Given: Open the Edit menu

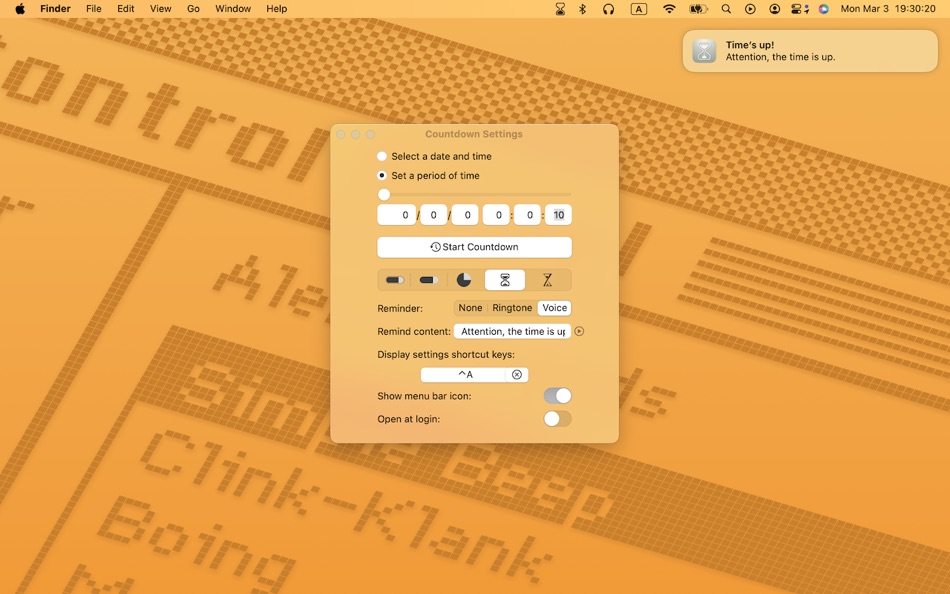Looking at the screenshot, I should pyautogui.click(x=126, y=9).
